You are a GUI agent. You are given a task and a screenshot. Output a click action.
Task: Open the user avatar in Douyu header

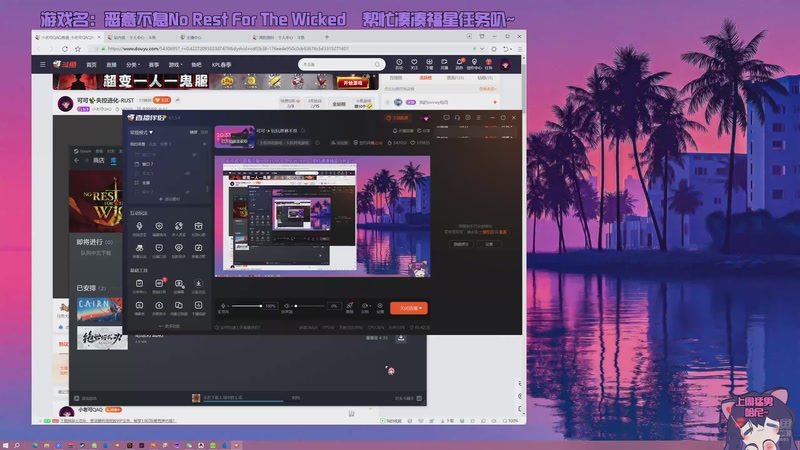pos(505,64)
